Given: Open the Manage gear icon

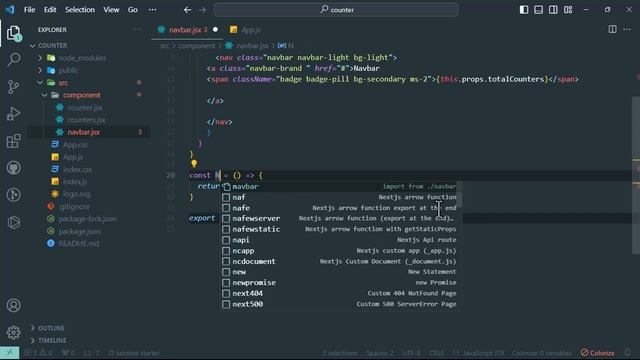Looking at the screenshot, I should click(13, 332).
